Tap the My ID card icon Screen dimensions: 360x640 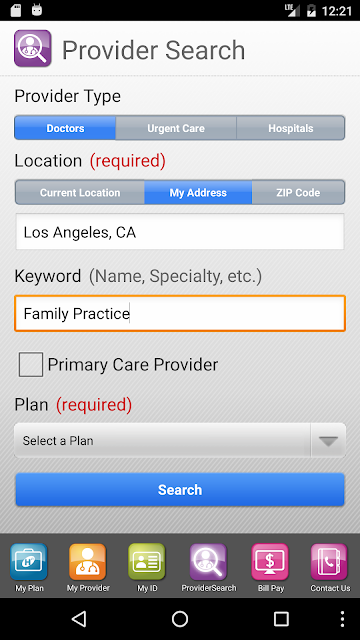coord(147,562)
